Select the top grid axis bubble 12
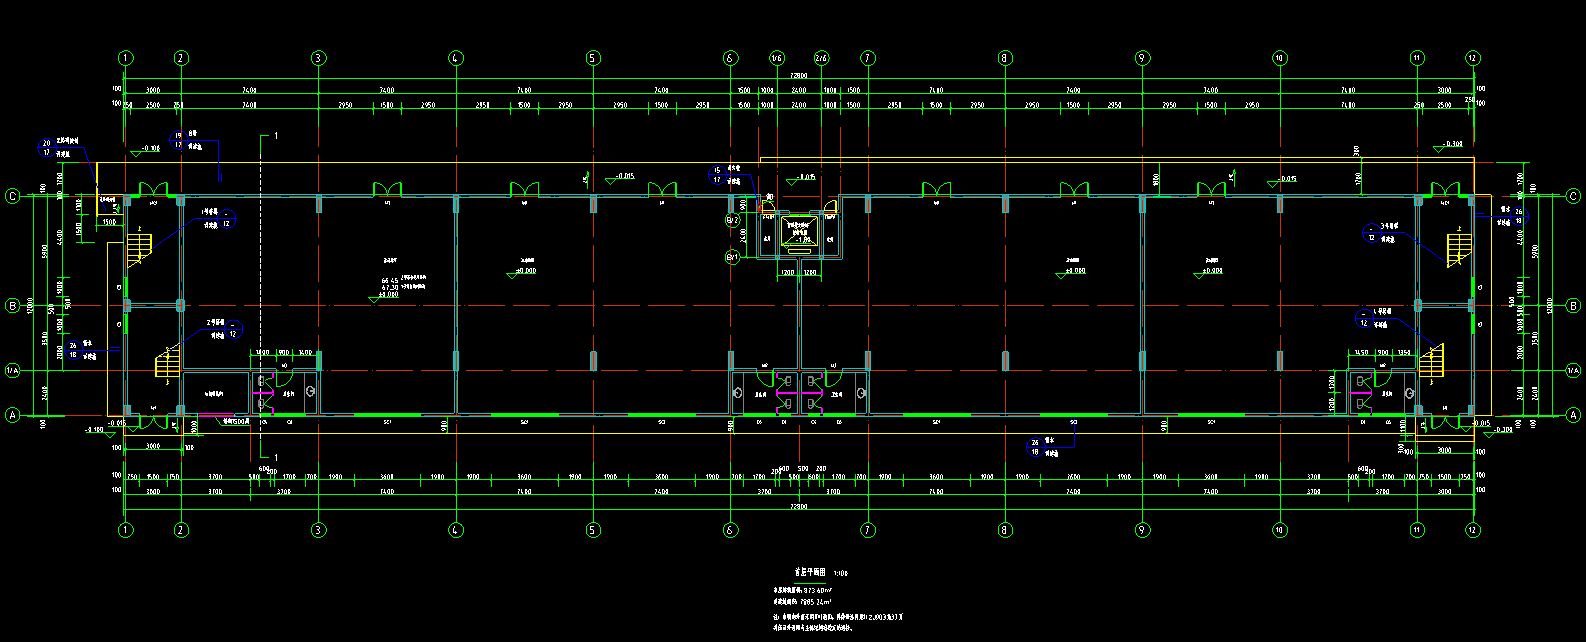Image resolution: width=1586 pixels, height=642 pixels. [x=1472, y=58]
